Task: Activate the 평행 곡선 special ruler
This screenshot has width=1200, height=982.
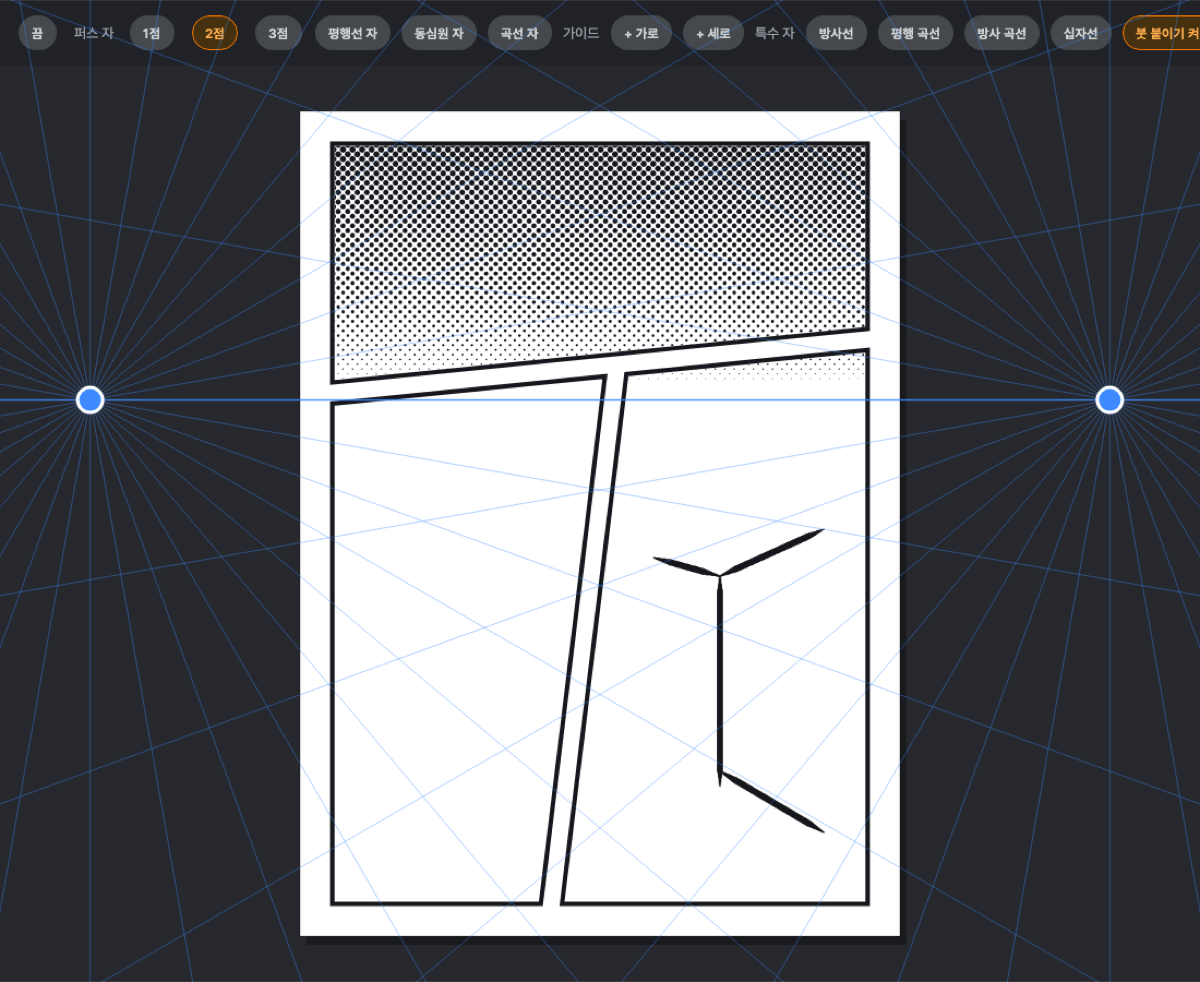Action: 916,33
